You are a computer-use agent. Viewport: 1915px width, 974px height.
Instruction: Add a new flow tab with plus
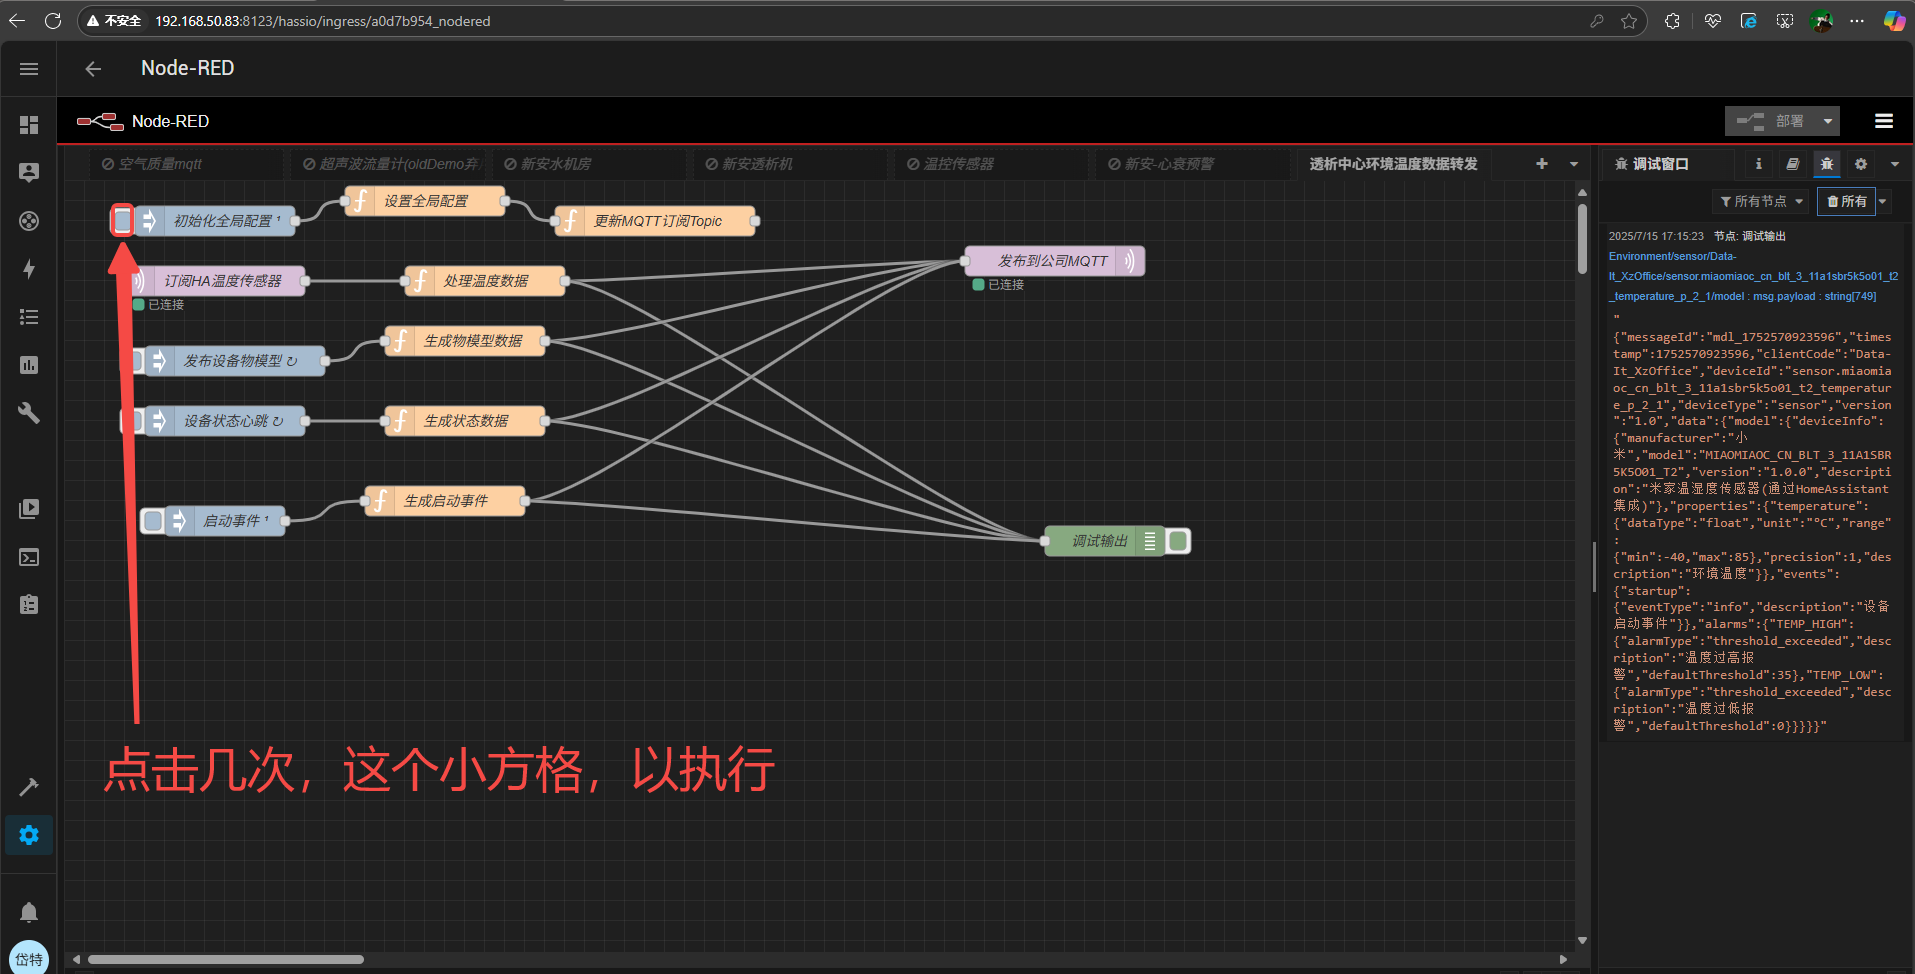pyautogui.click(x=1541, y=164)
